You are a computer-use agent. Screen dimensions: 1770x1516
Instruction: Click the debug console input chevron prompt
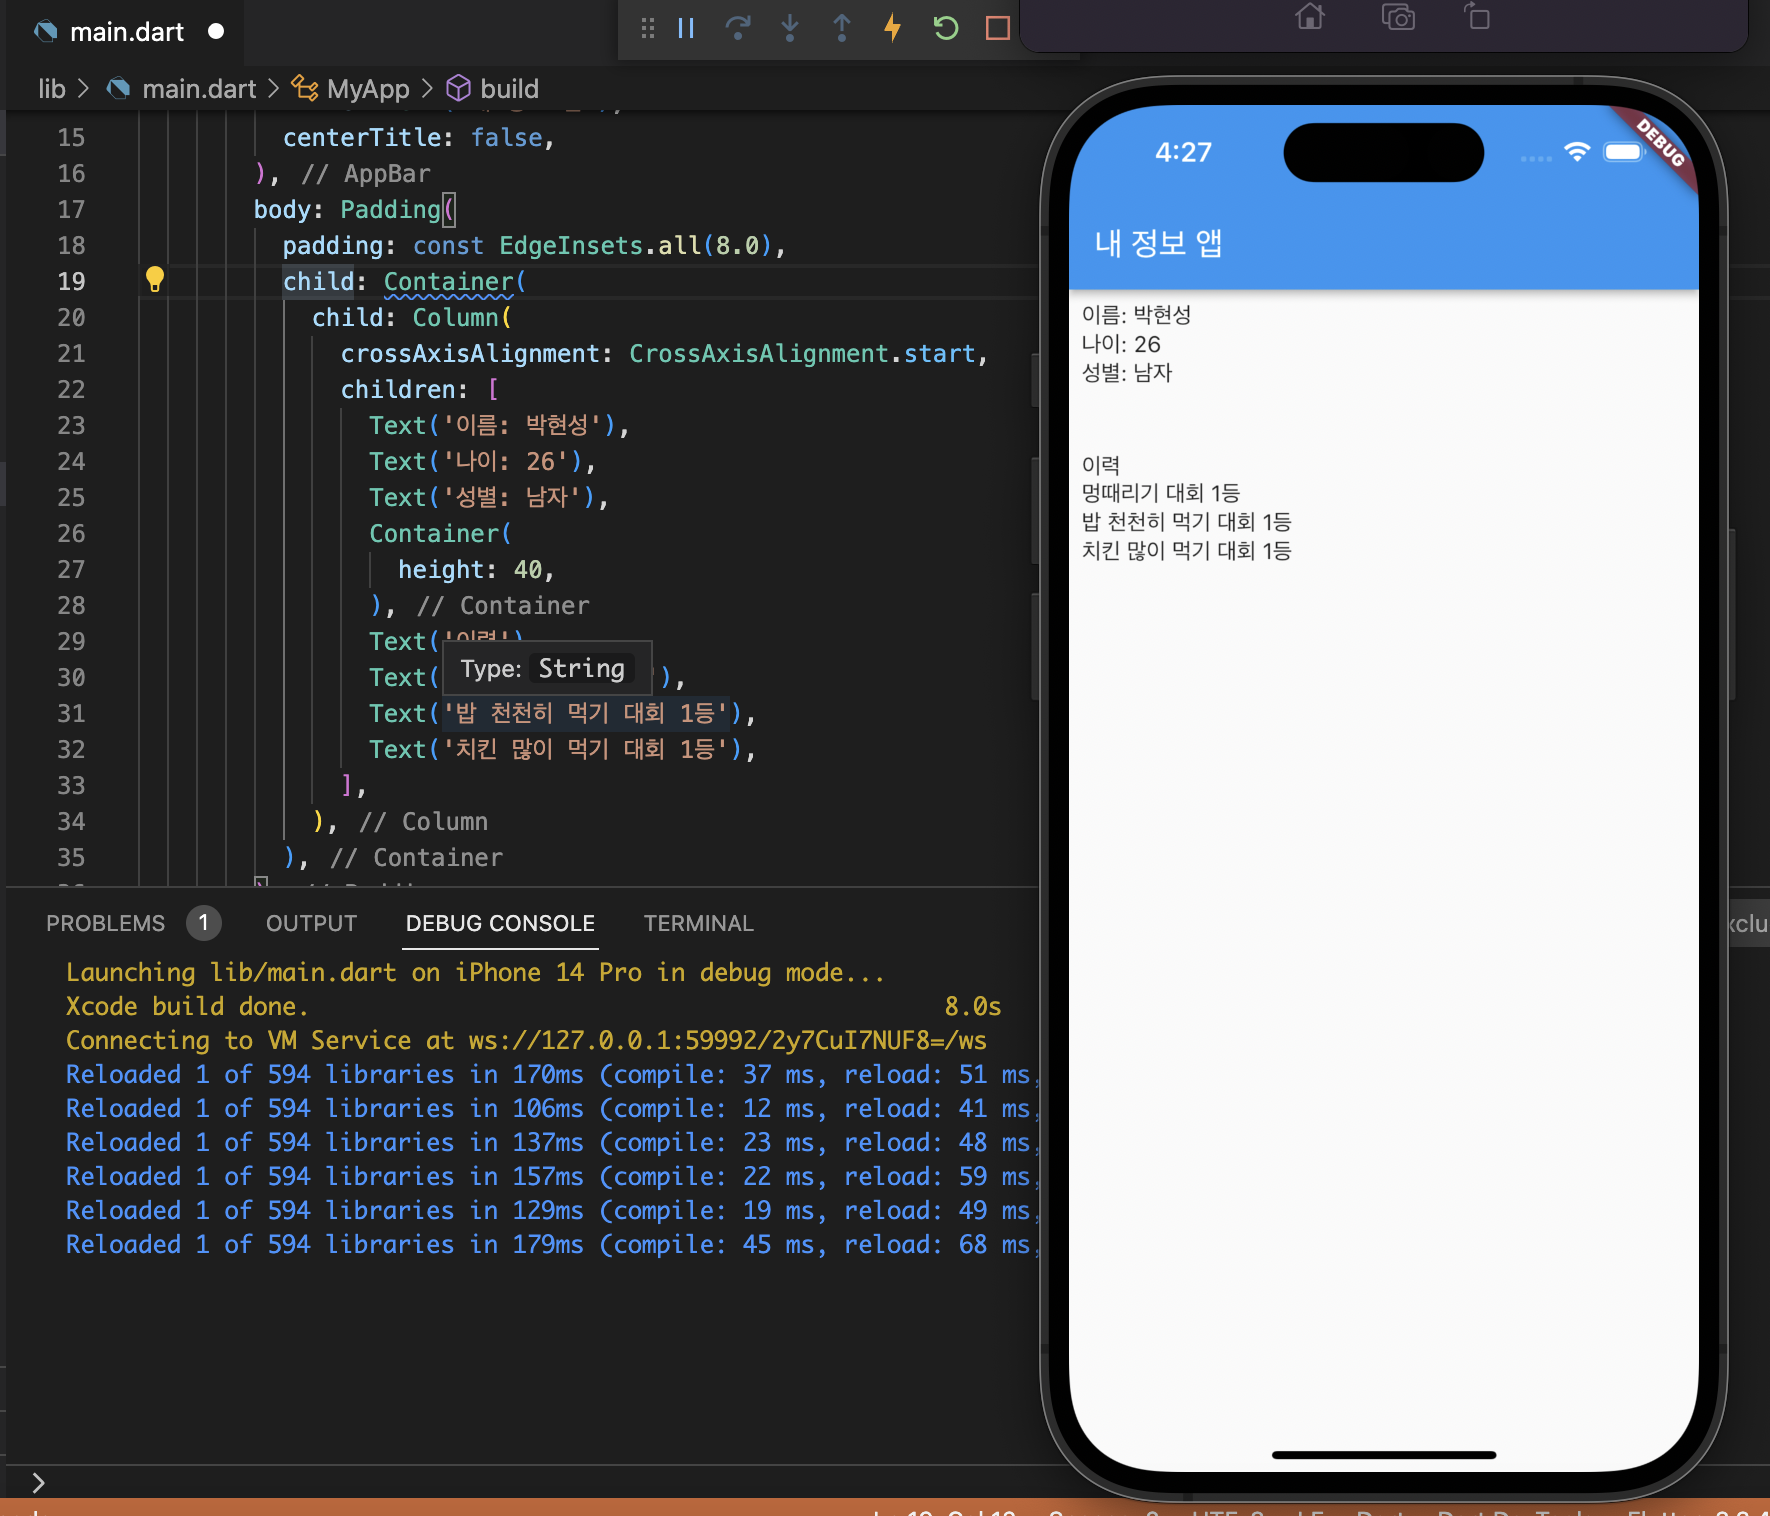click(x=38, y=1482)
